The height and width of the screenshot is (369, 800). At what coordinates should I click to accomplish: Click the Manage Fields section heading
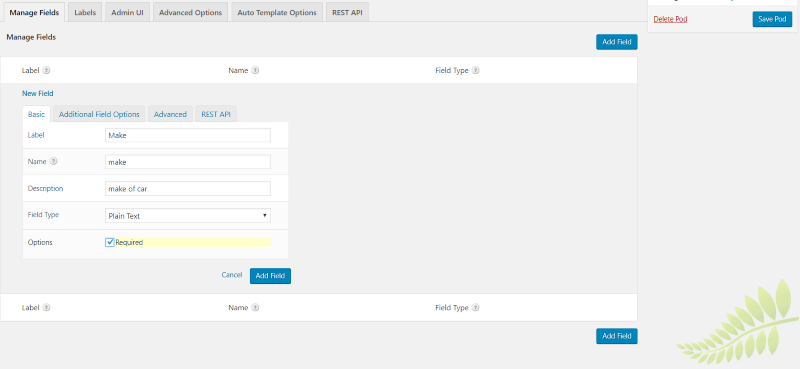tap(31, 37)
